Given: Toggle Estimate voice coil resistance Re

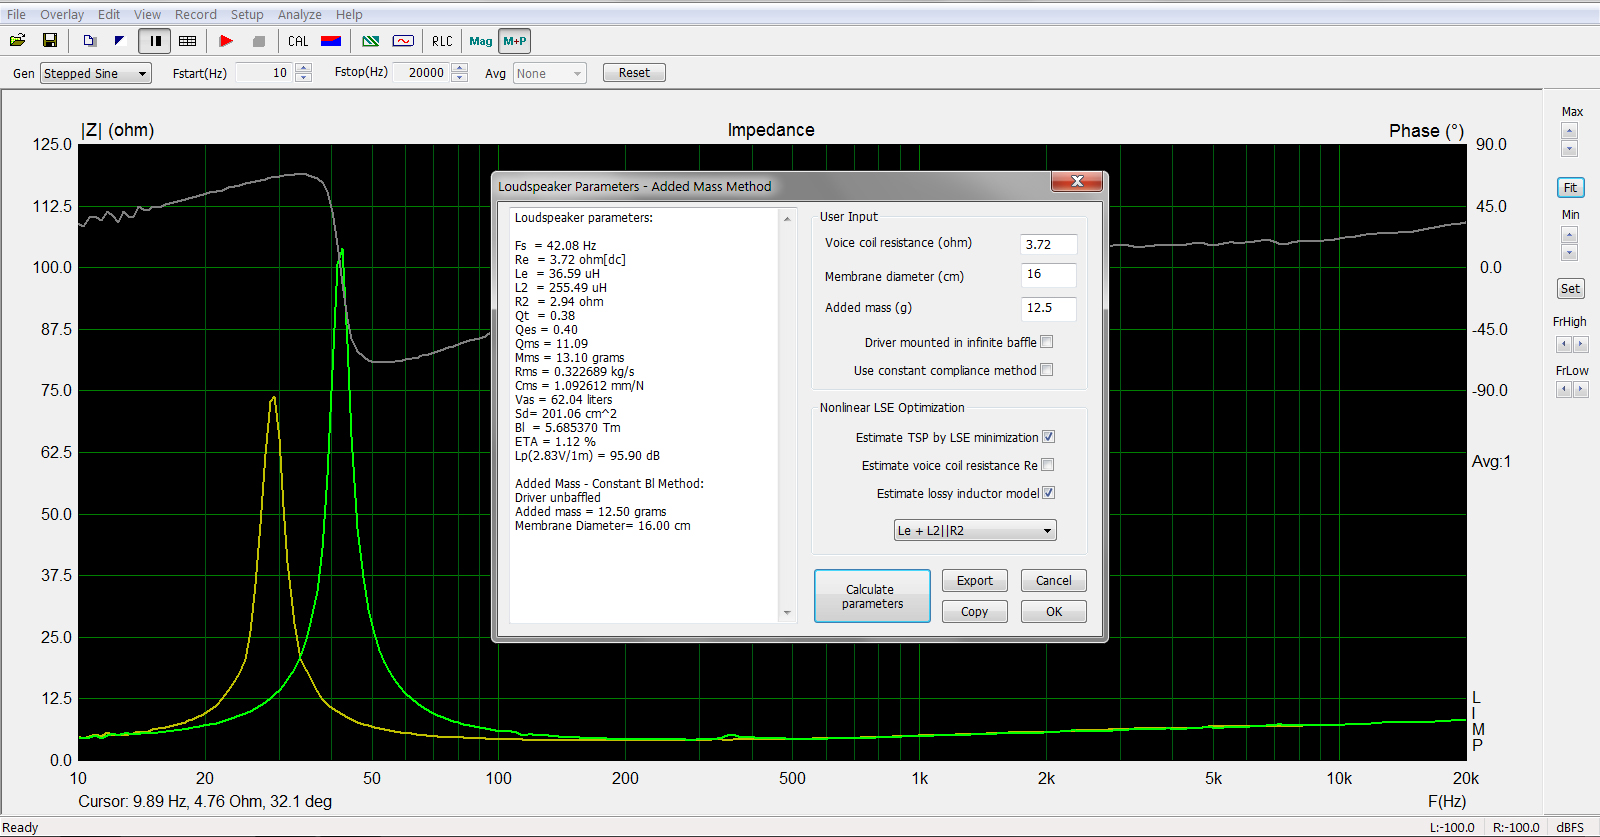Looking at the screenshot, I should coord(1048,465).
